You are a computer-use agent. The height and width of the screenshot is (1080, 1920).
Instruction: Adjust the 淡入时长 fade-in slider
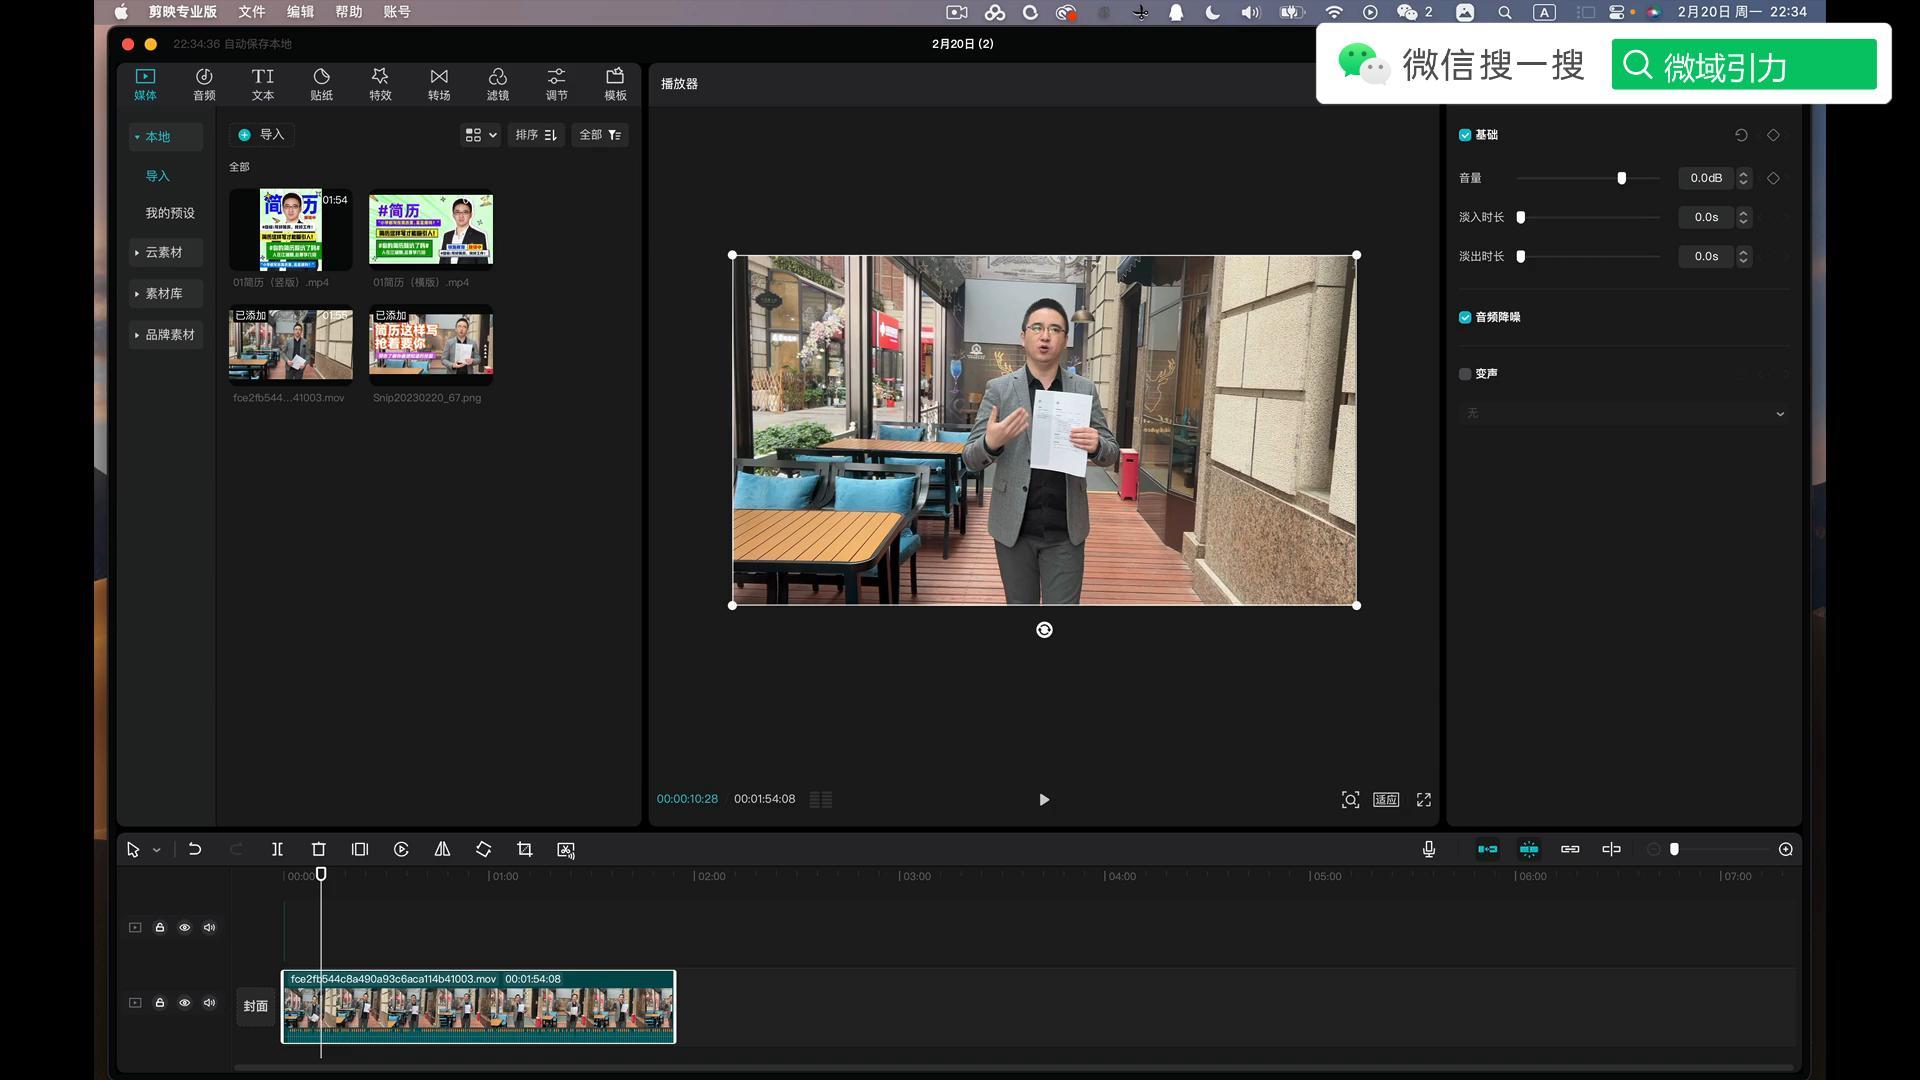[x=1521, y=217]
